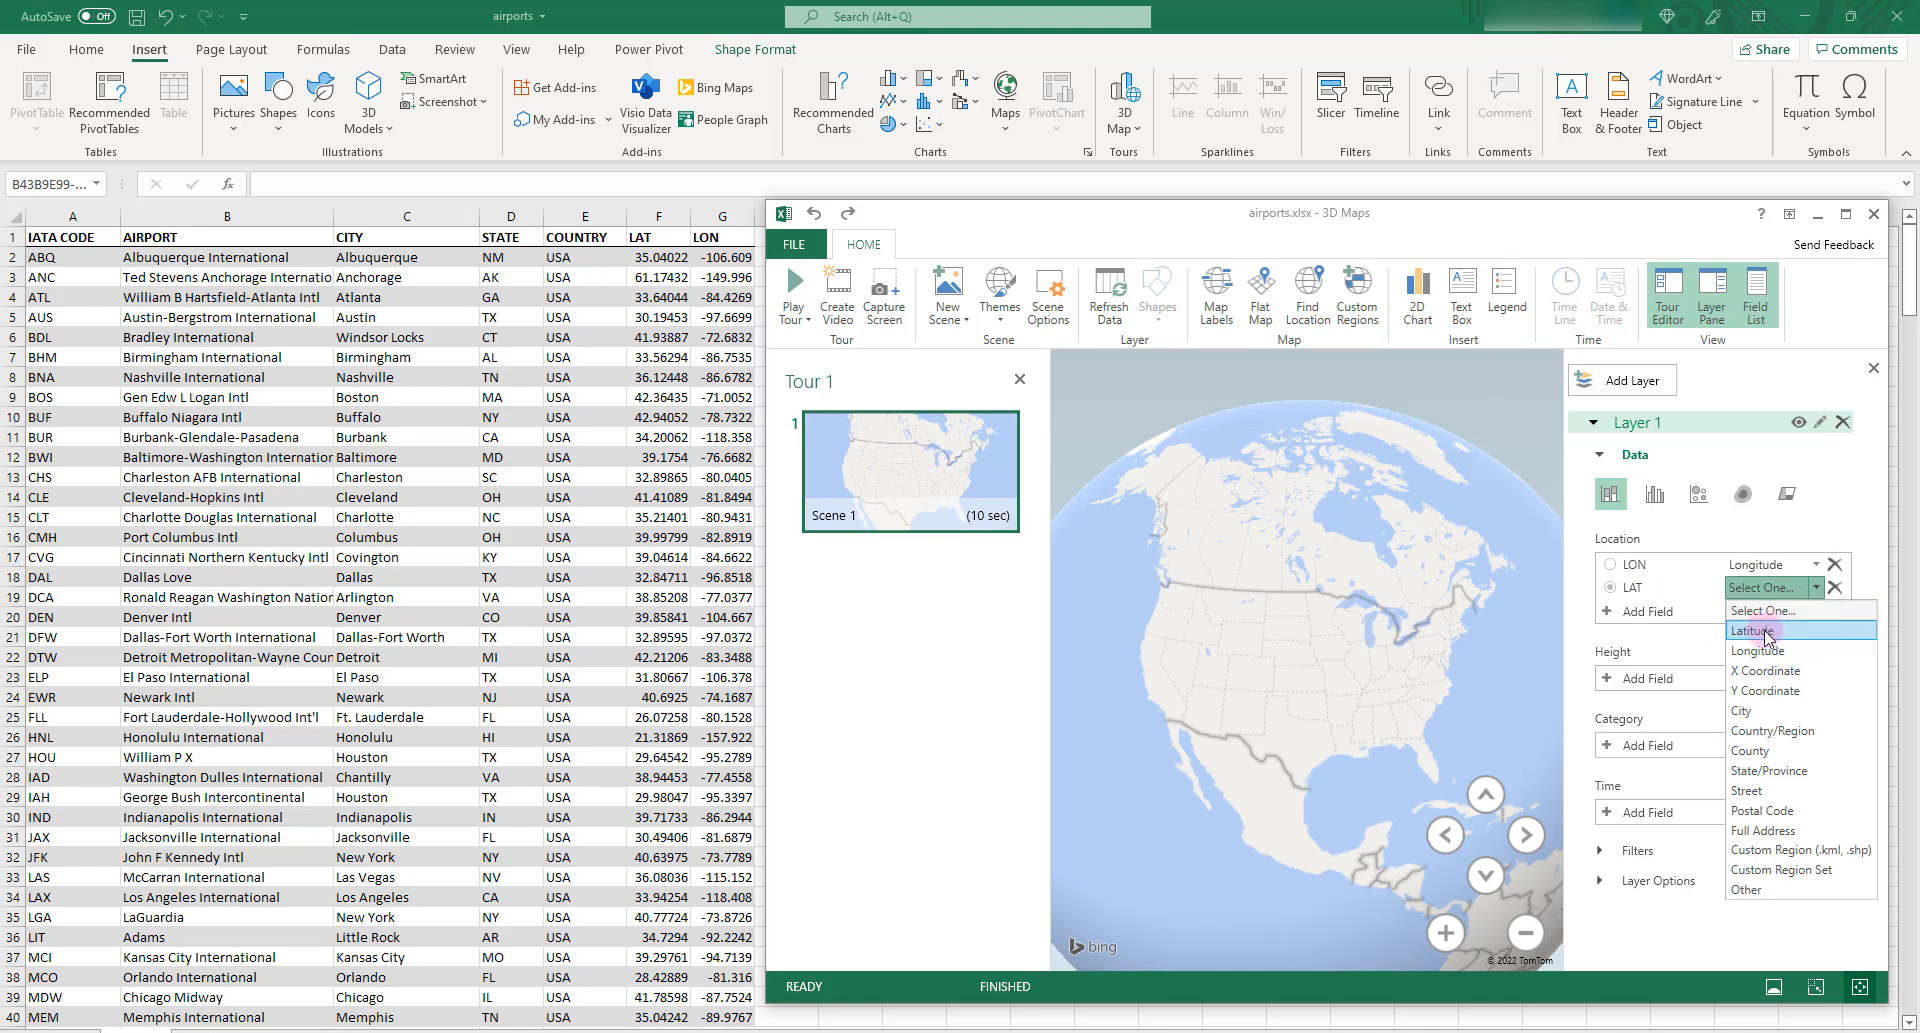Select stacked column visualization type
This screenshot has width=1920, height=1033.
(1610, 494)
